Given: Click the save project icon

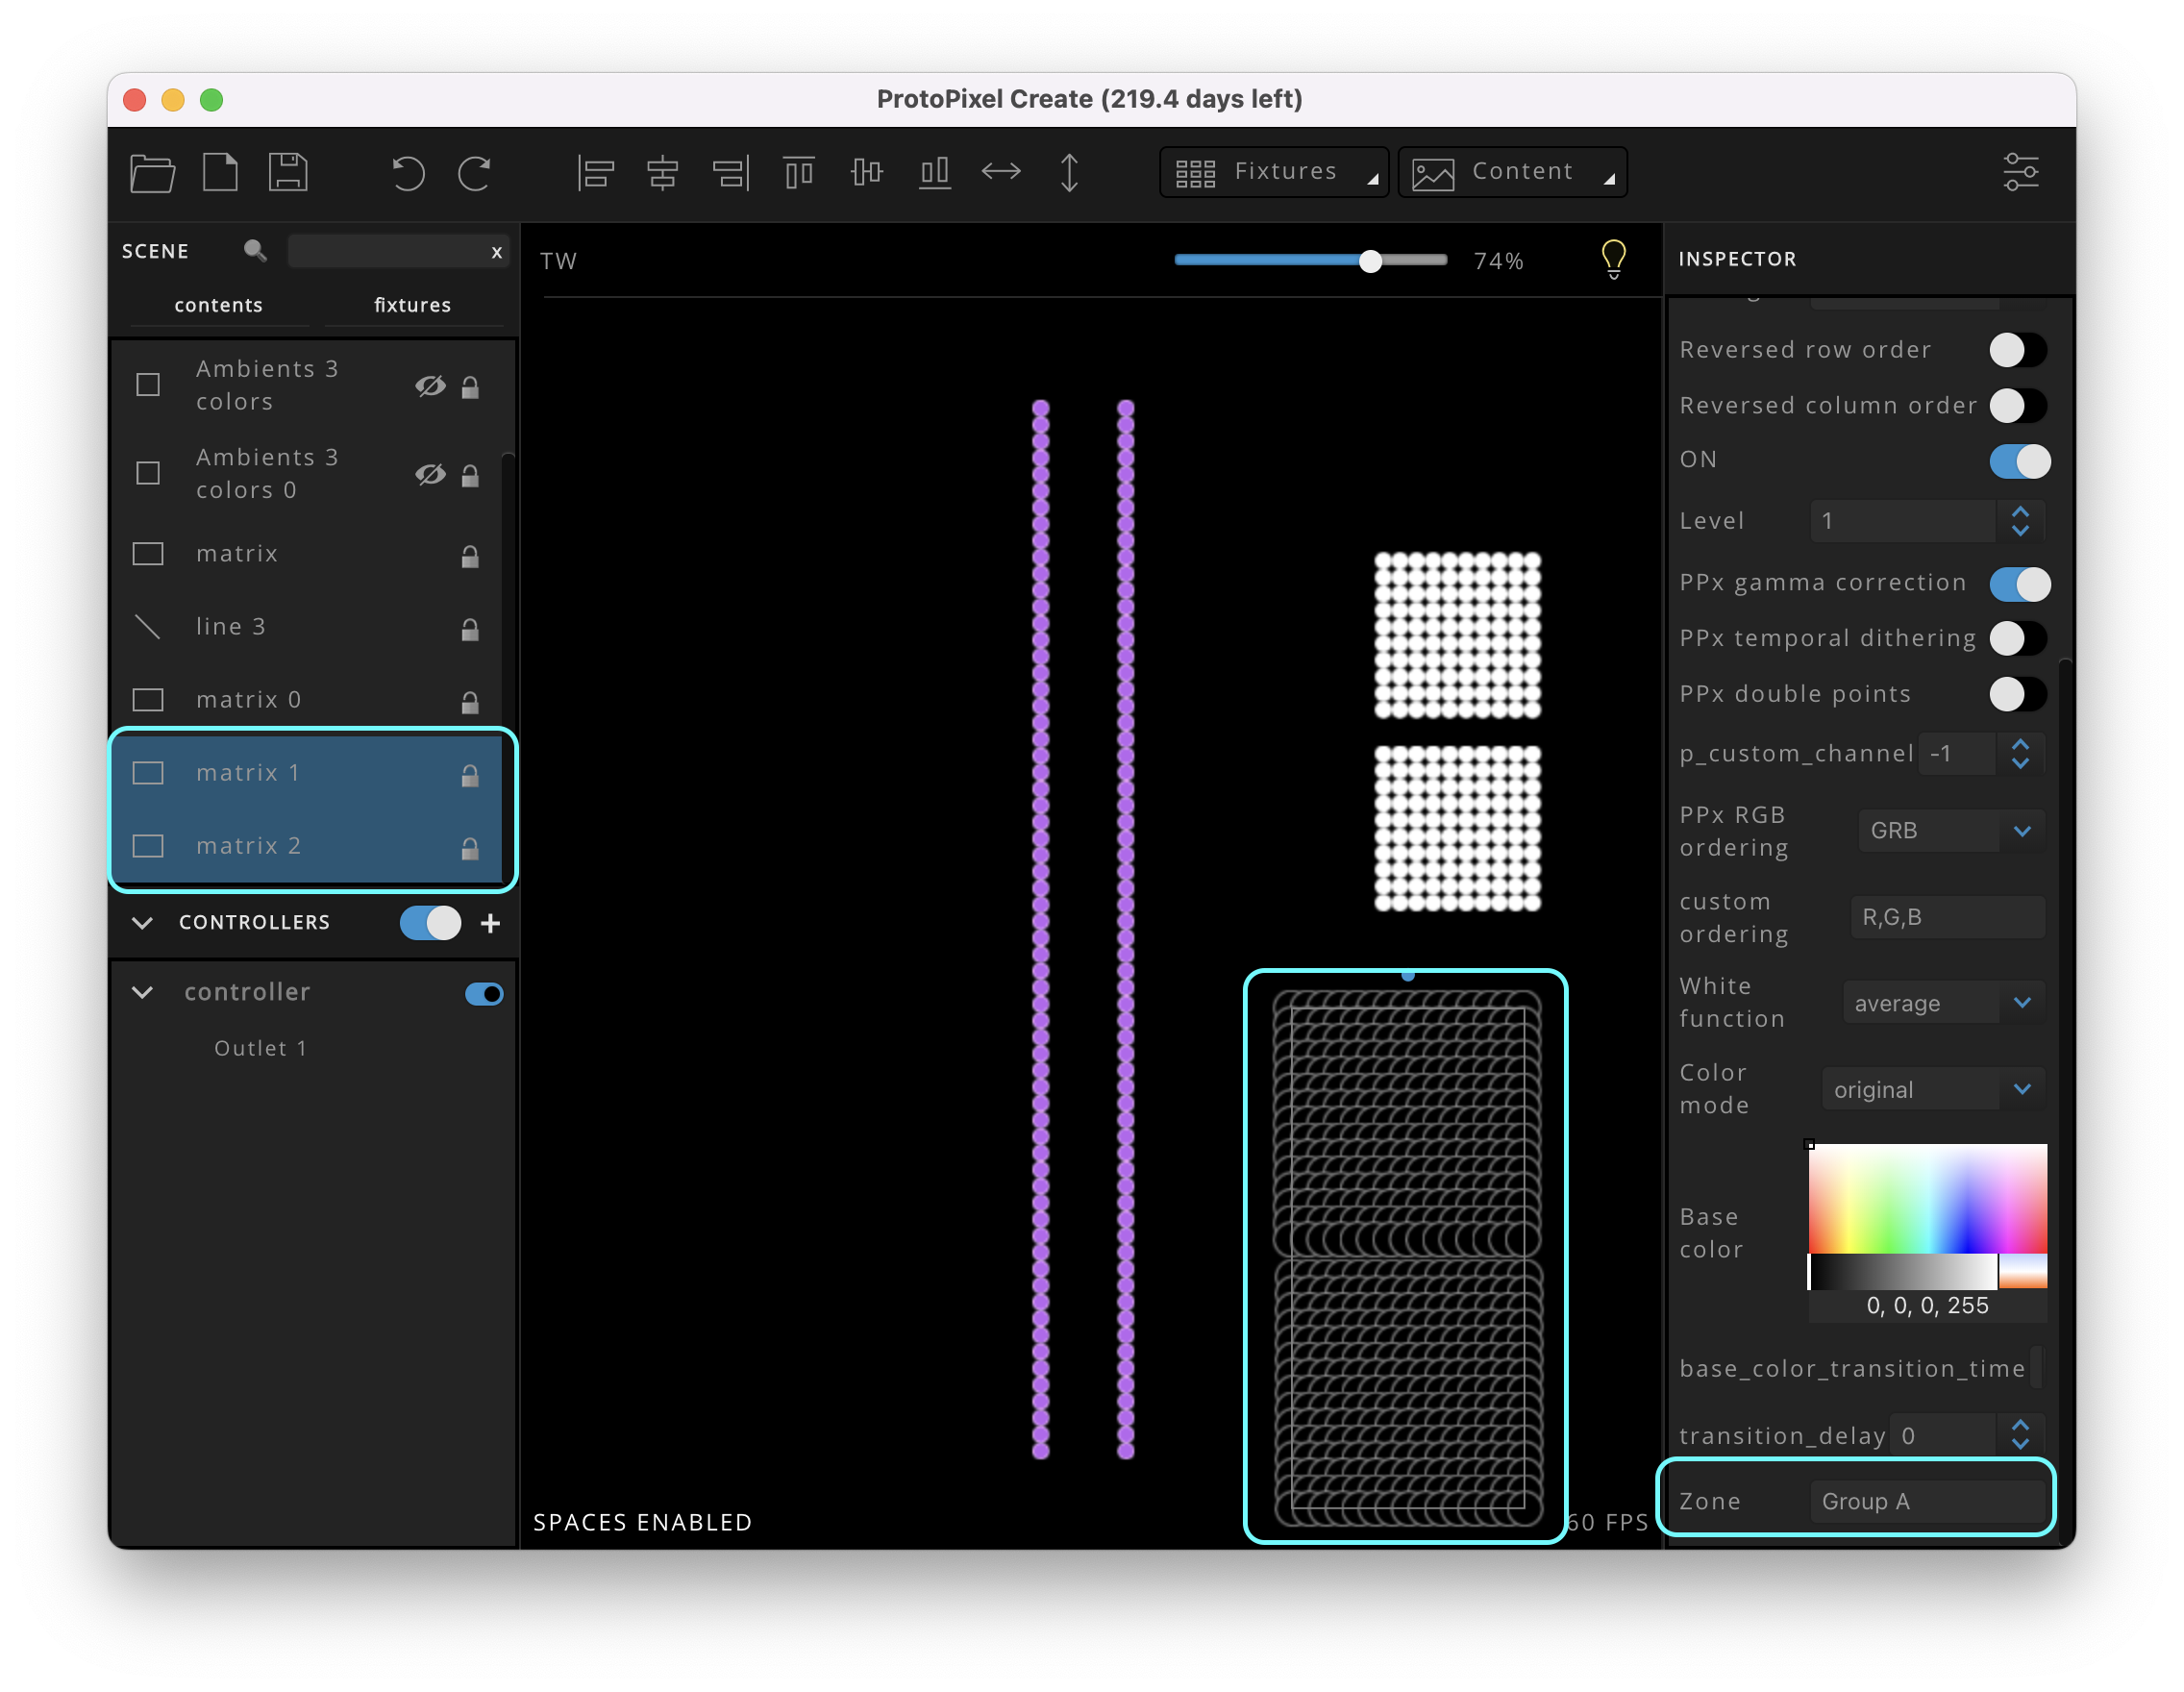Looking at the screenshot, I should coord(288,172).
